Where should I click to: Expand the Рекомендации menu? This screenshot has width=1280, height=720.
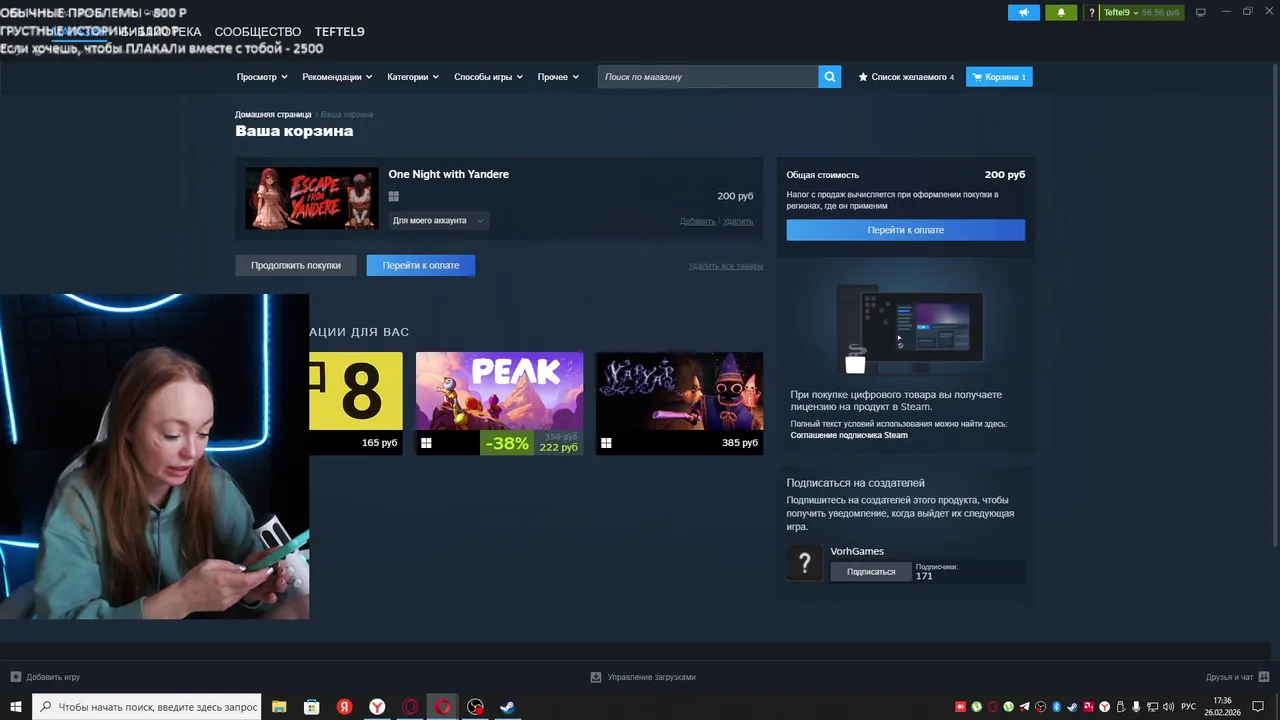(337, 77)
